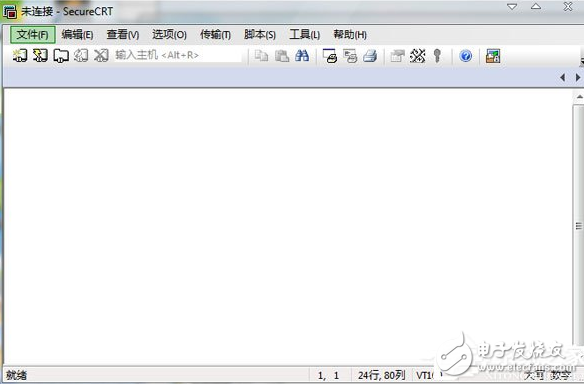The image size is (584, 384).
Task: Click the vertical scrollbar thumb grip
Action: click(x=579, y=226)
